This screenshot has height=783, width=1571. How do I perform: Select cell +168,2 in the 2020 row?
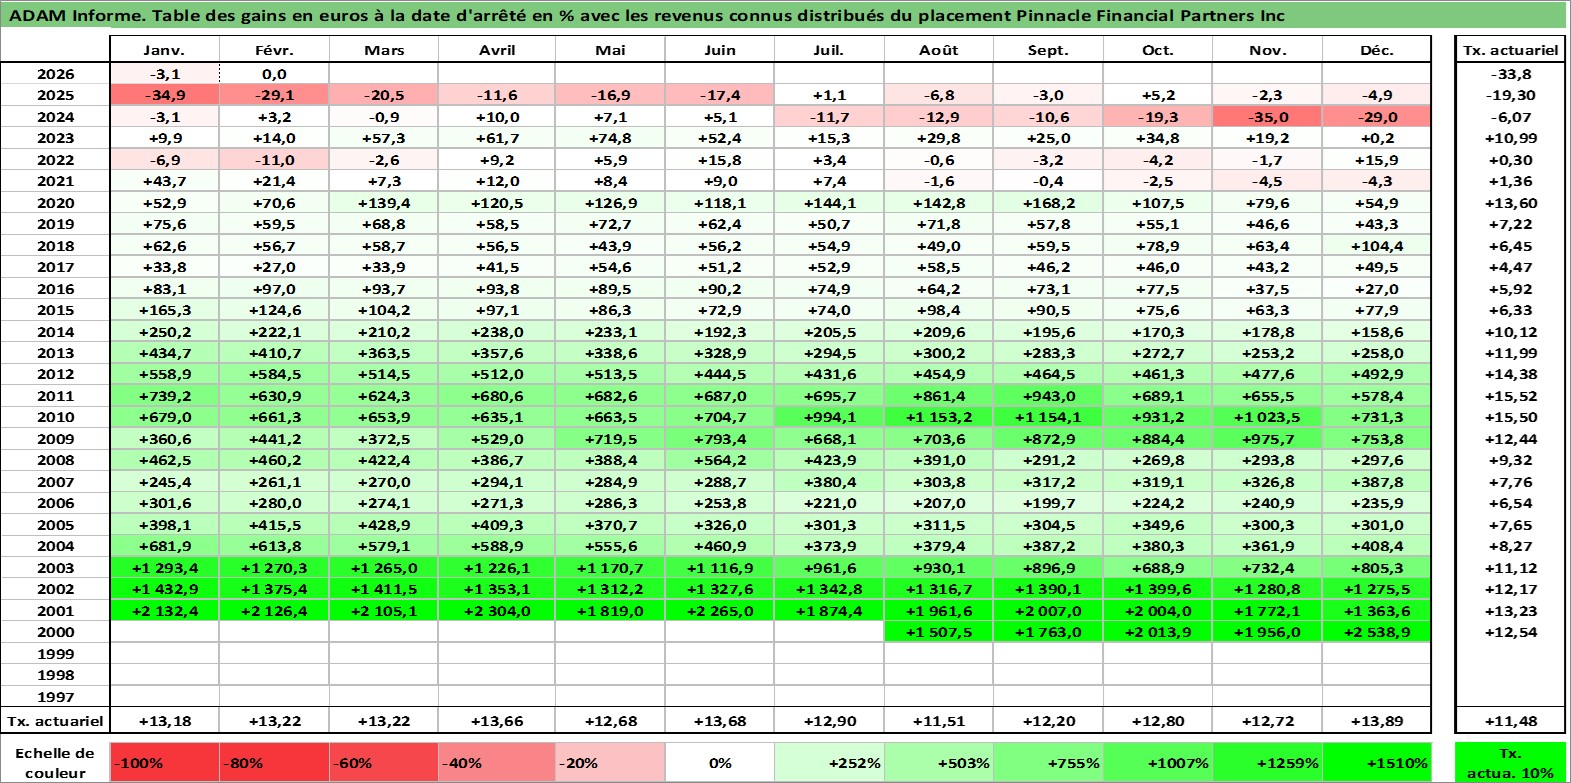(1048, 203)
